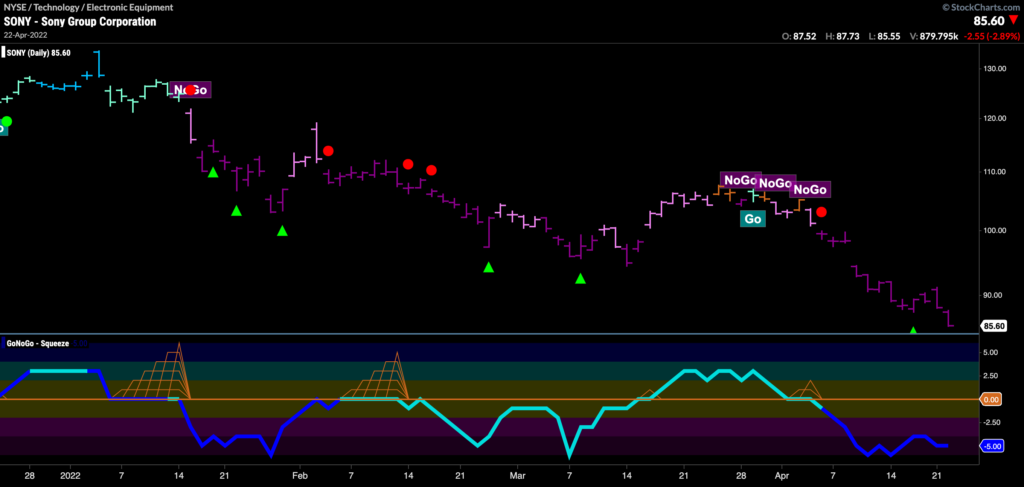The width and height of the screenshot is (1024, 487).
Task: Click the NYSE / Technology / Electronic Equipment breadcrumb
Action: 88,8
